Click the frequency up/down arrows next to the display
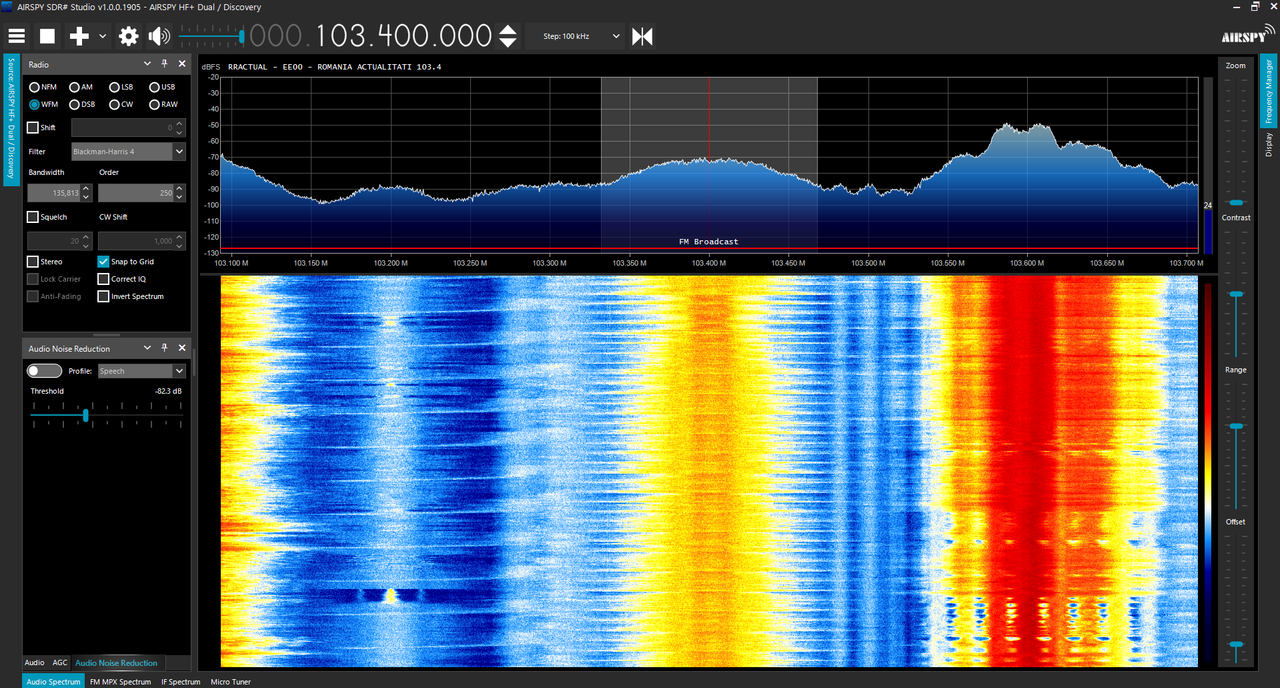The width and height of the screenshot is (1280, 688). [x=508, y=37]
